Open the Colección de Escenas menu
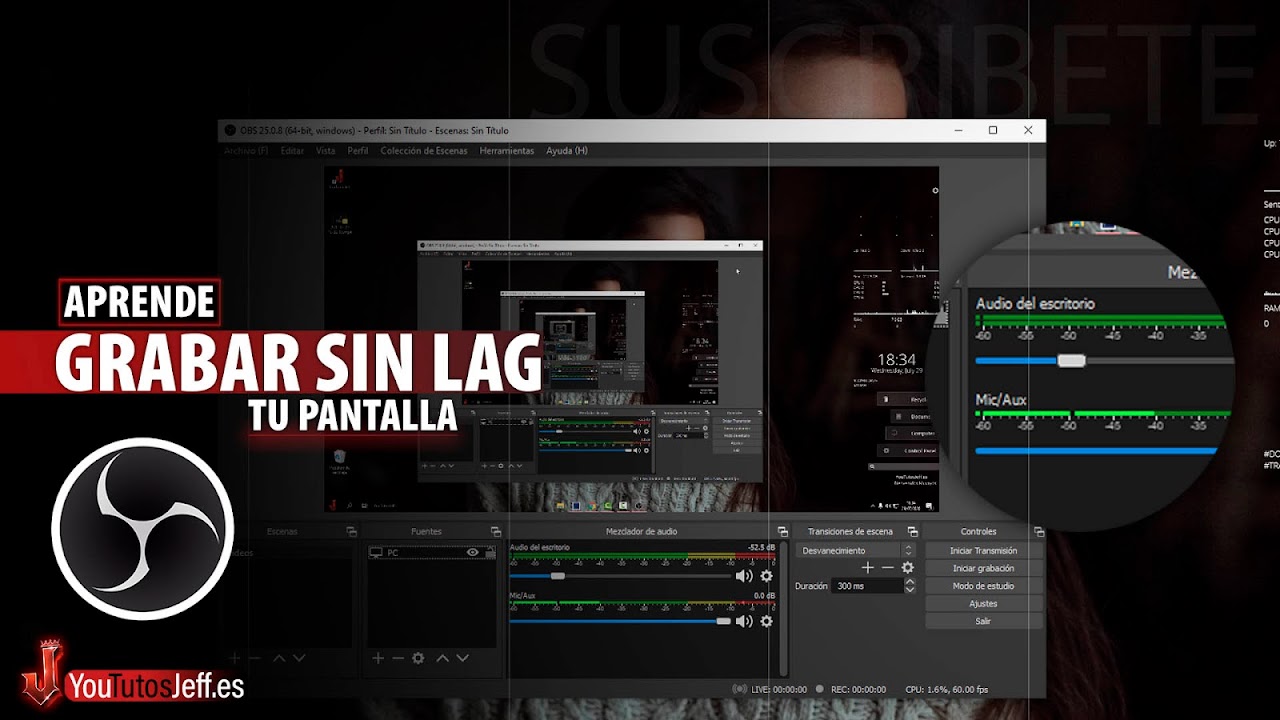1280x720 pixels. coord(424,151)
